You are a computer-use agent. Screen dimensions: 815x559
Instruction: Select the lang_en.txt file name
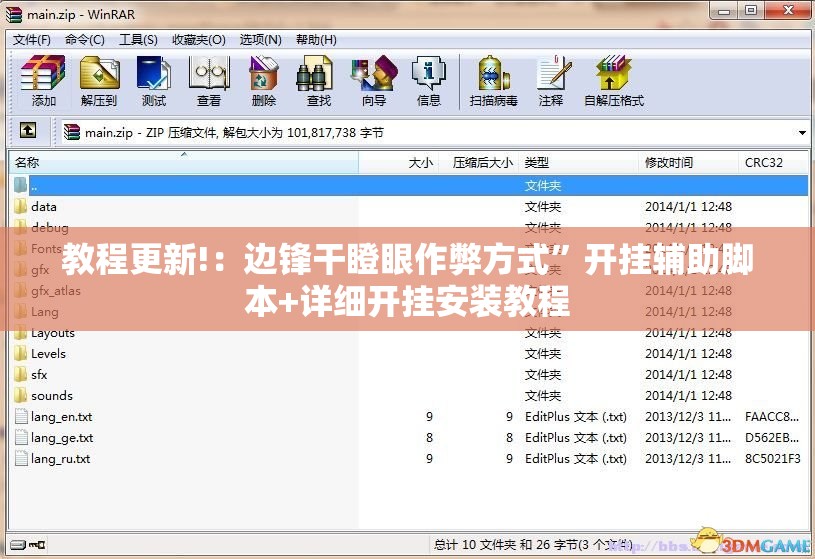tap(61, 417)
